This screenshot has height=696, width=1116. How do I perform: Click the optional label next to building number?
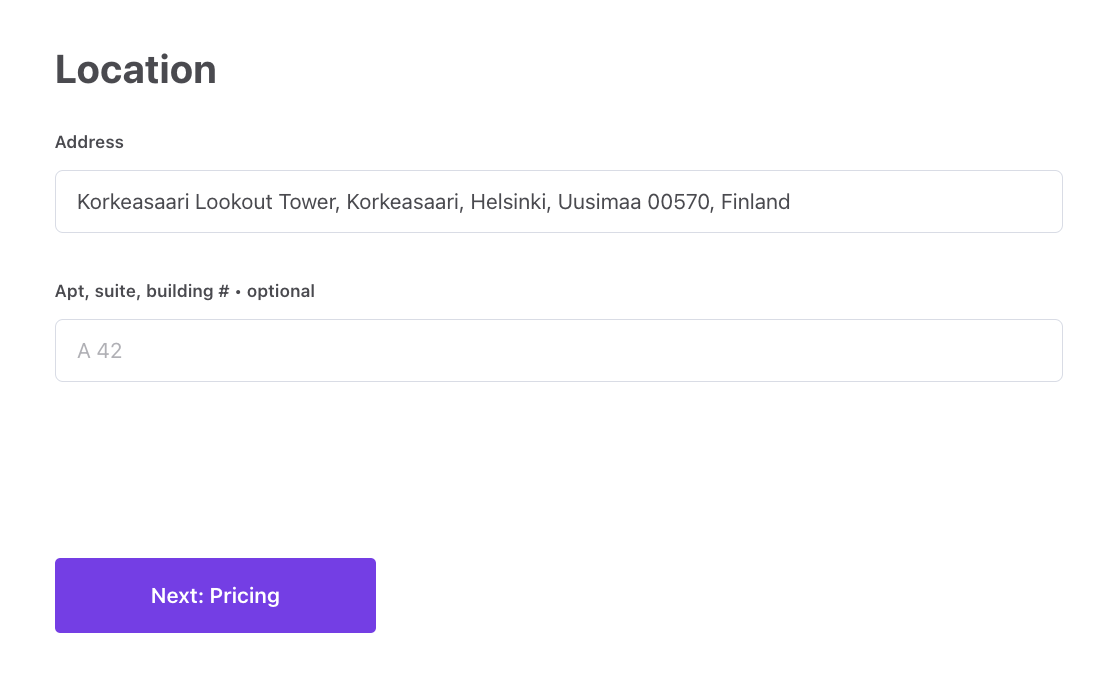click(x=281, y=291)
